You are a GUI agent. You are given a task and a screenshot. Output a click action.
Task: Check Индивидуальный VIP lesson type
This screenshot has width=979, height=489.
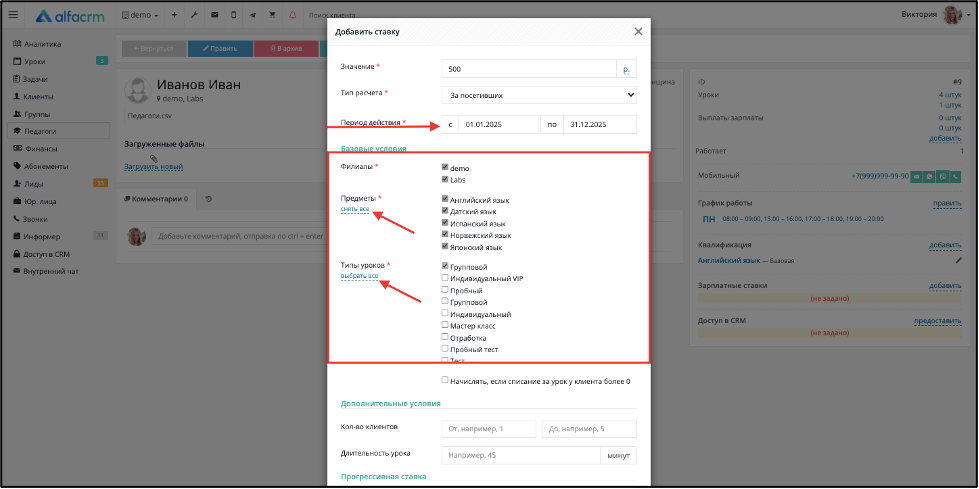click(445, 278)
